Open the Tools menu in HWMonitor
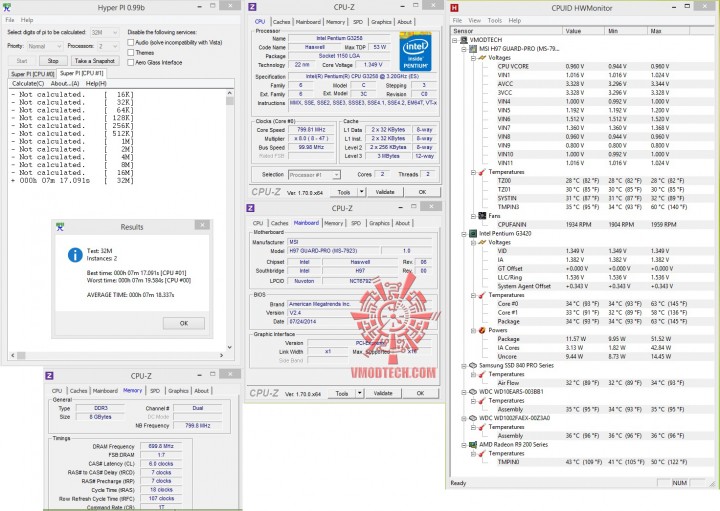720x511 pixels. tap(495, 21)
